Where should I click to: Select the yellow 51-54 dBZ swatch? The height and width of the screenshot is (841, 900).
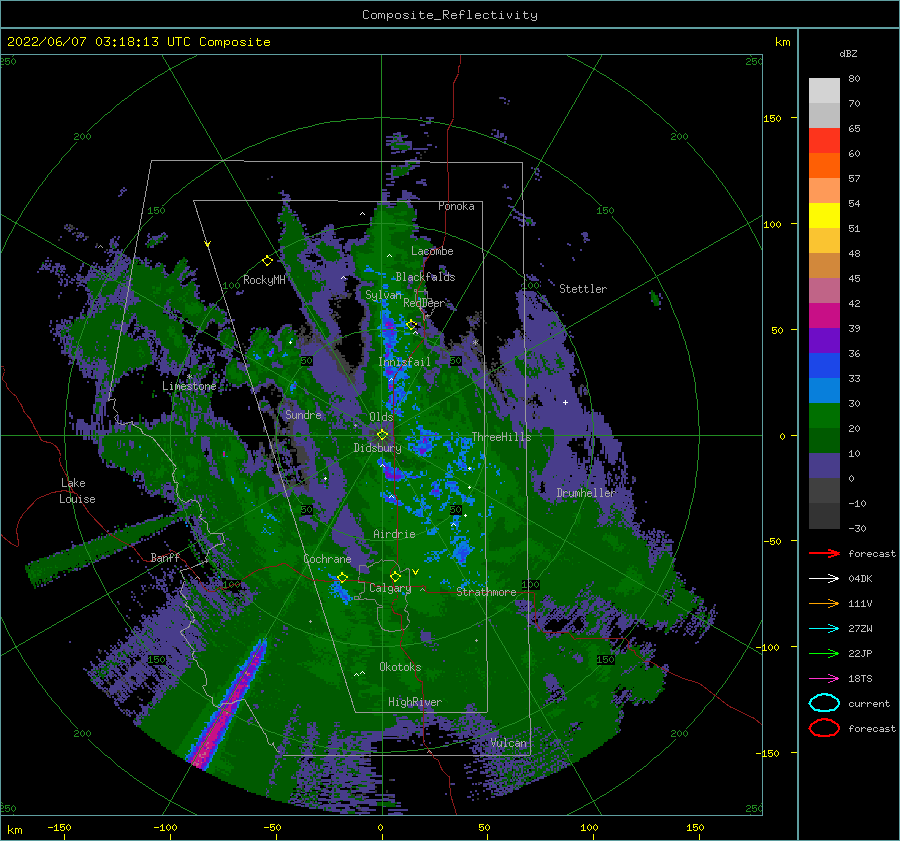point(824,216)
